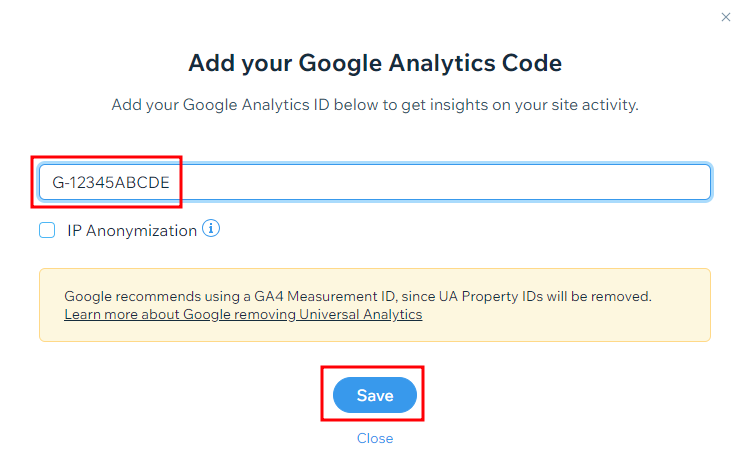This screenshot has width=752, height=464.
Task: Click the subtitle about site activity insights
Action: [x=375, y=105]
